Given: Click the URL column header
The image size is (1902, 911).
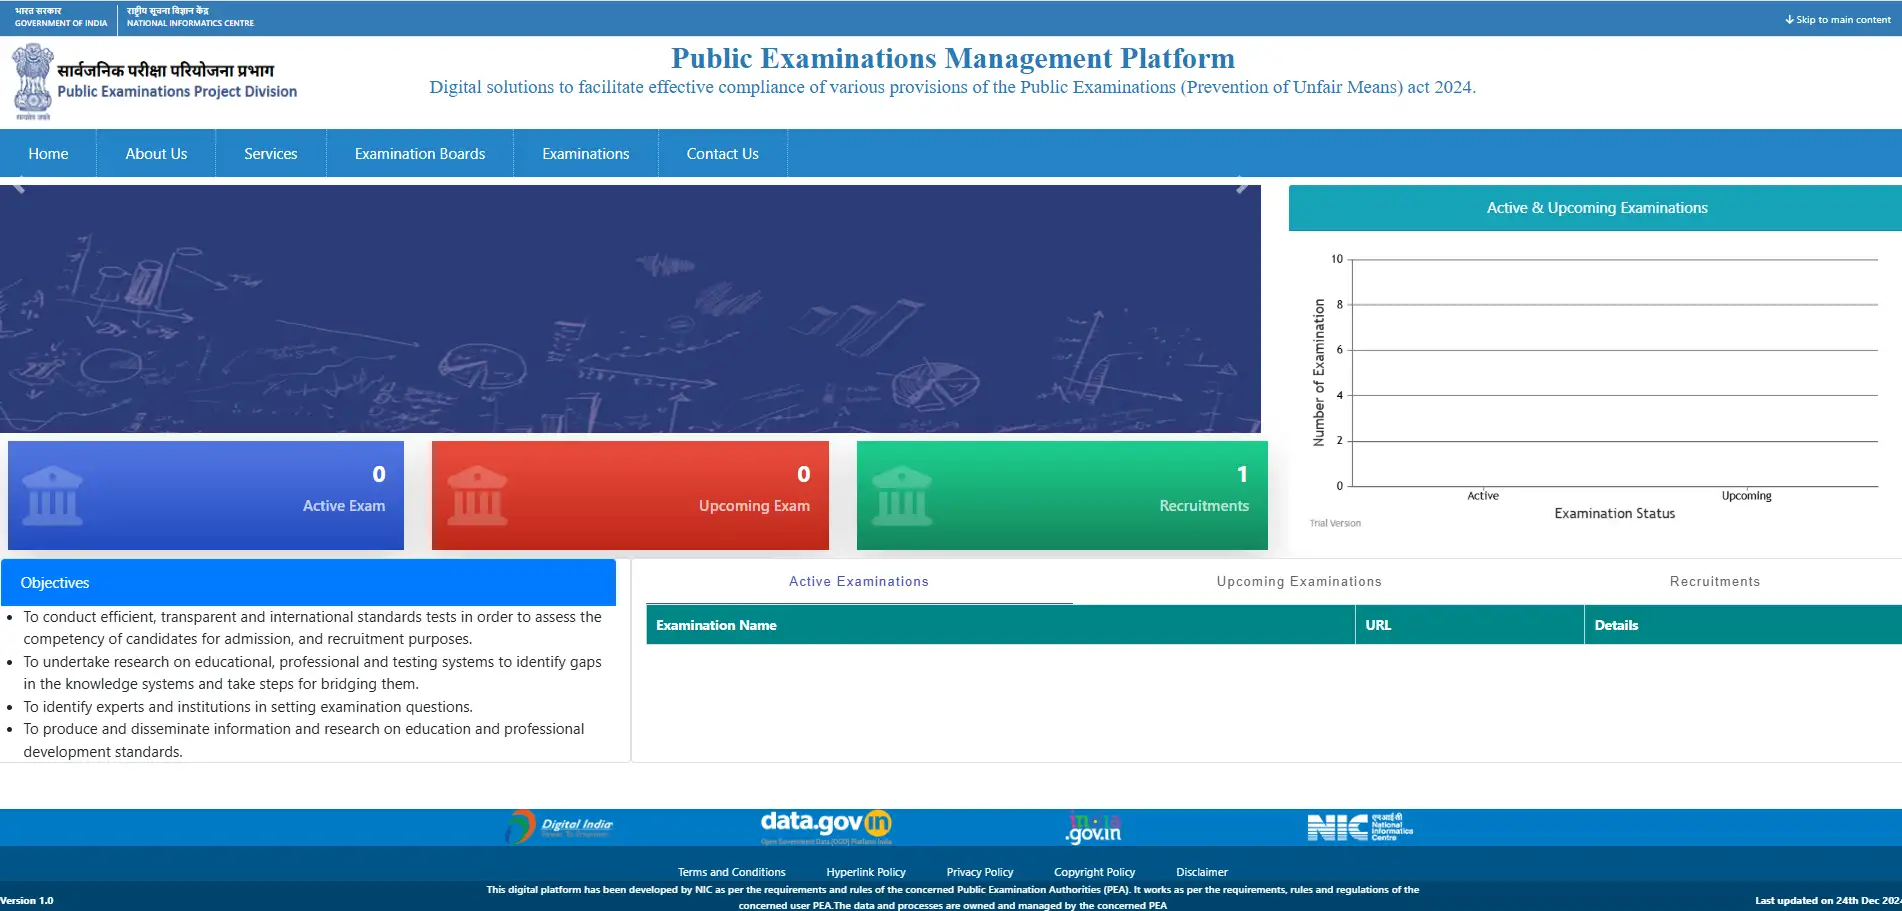Looking at the screenshot, I should 1470,625.
